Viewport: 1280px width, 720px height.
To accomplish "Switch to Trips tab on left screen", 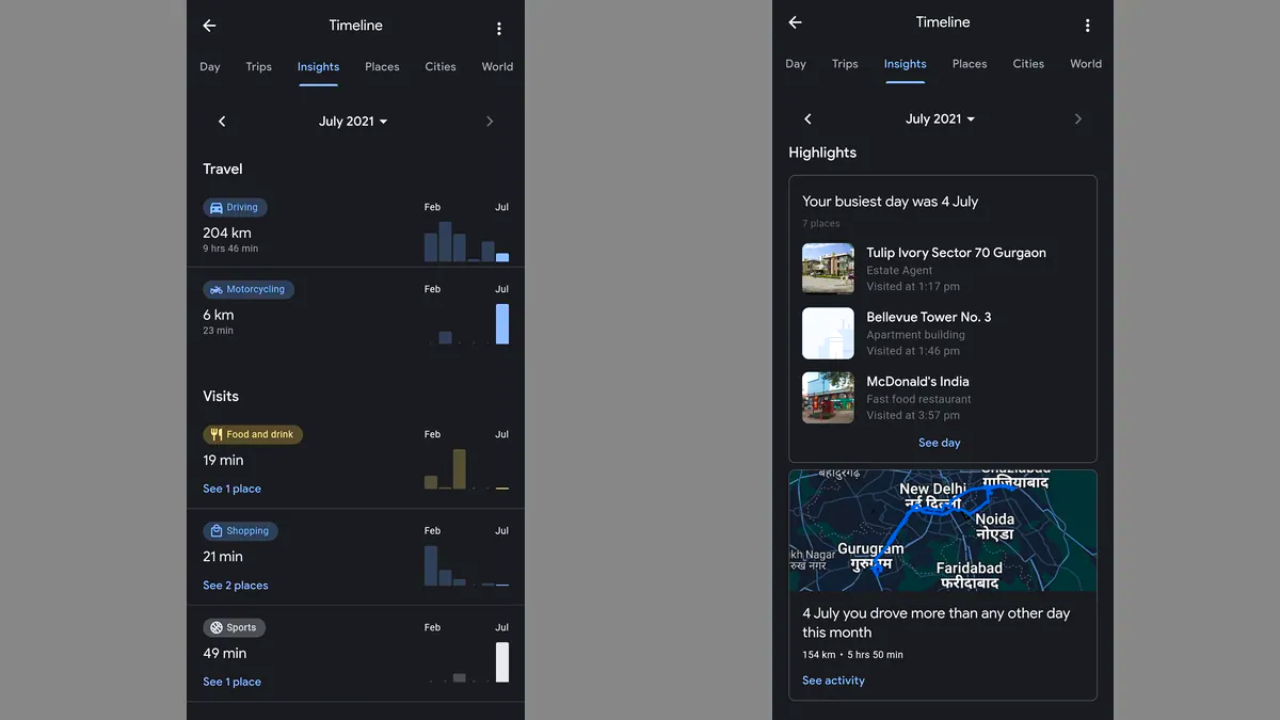I will pyautogui.click(x=259, y=67).
